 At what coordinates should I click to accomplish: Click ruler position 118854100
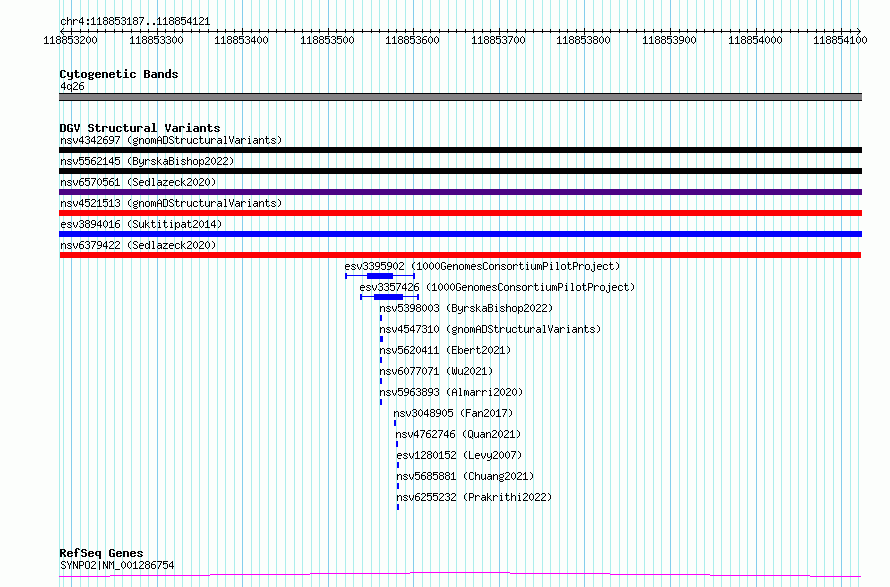[840, 40]
